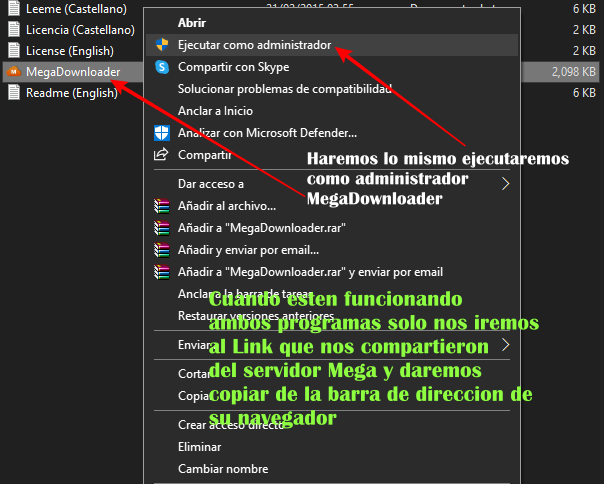The width and height of the screenshot is (604, 484).
Task: Click the document icon of Licencia (Castellano)
Action: click(x=14, y=30)
